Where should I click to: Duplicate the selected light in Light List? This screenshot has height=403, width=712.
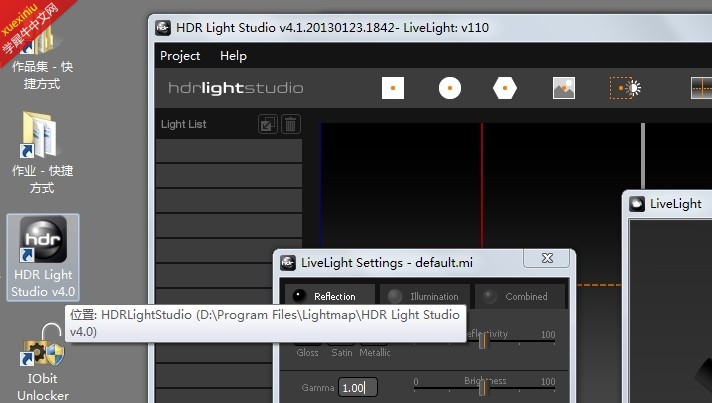pos(268,124)
